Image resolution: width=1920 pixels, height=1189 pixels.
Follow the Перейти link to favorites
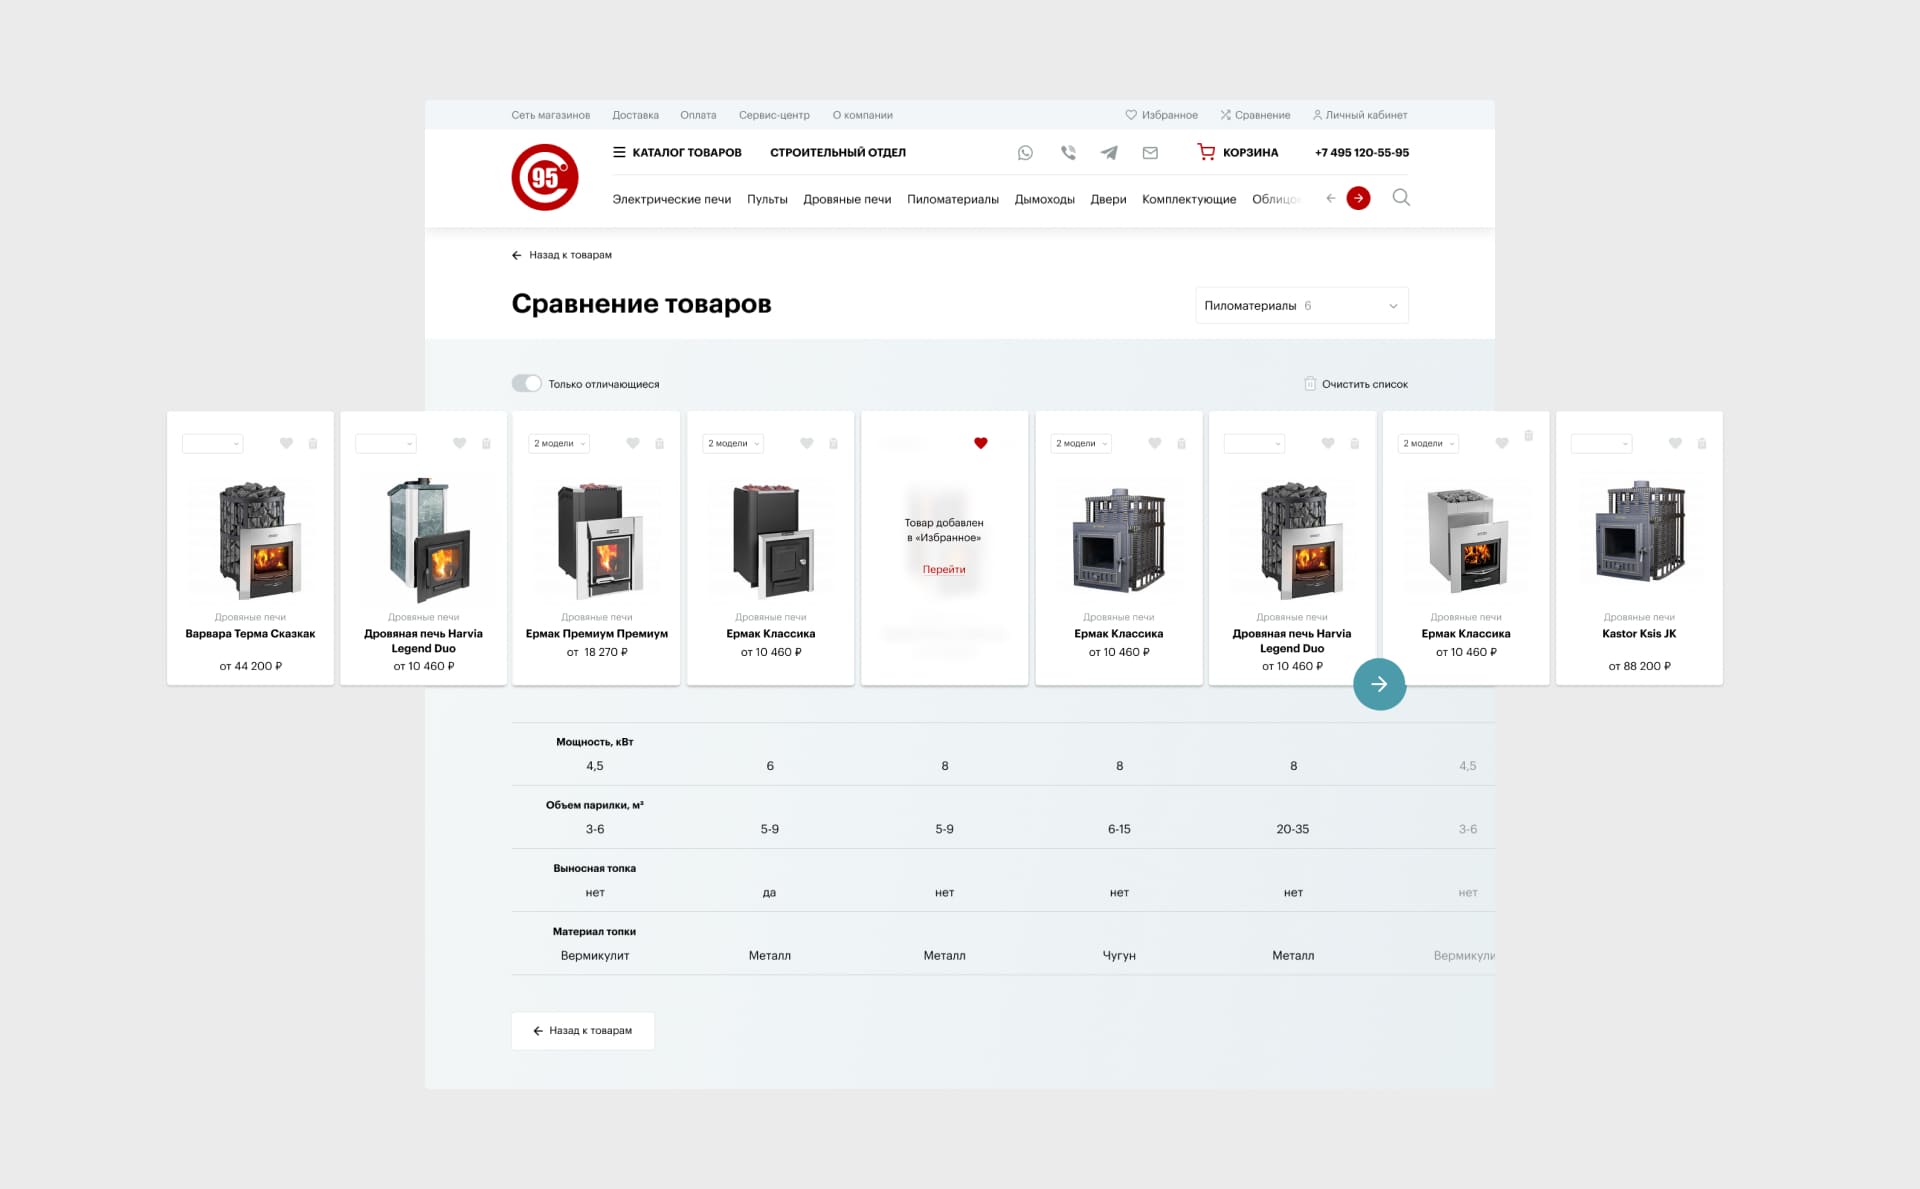point(944,569)
